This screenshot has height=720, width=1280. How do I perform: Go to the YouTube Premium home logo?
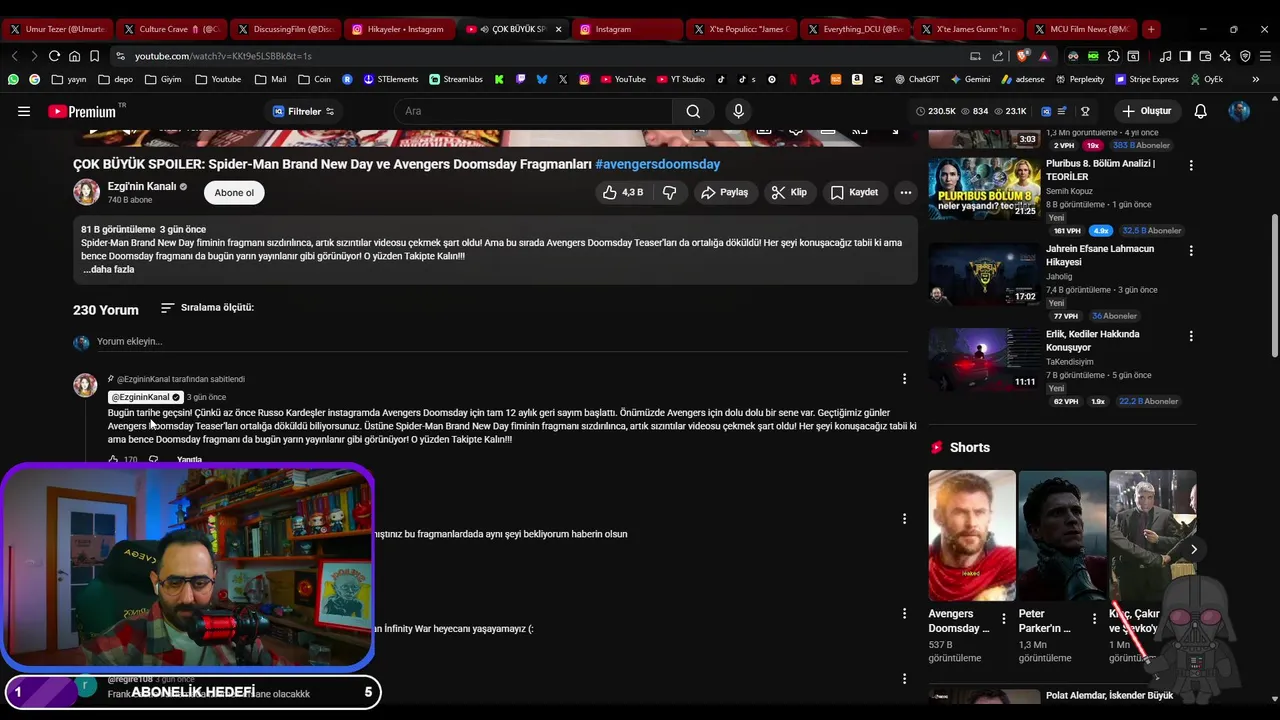[82, 111]
